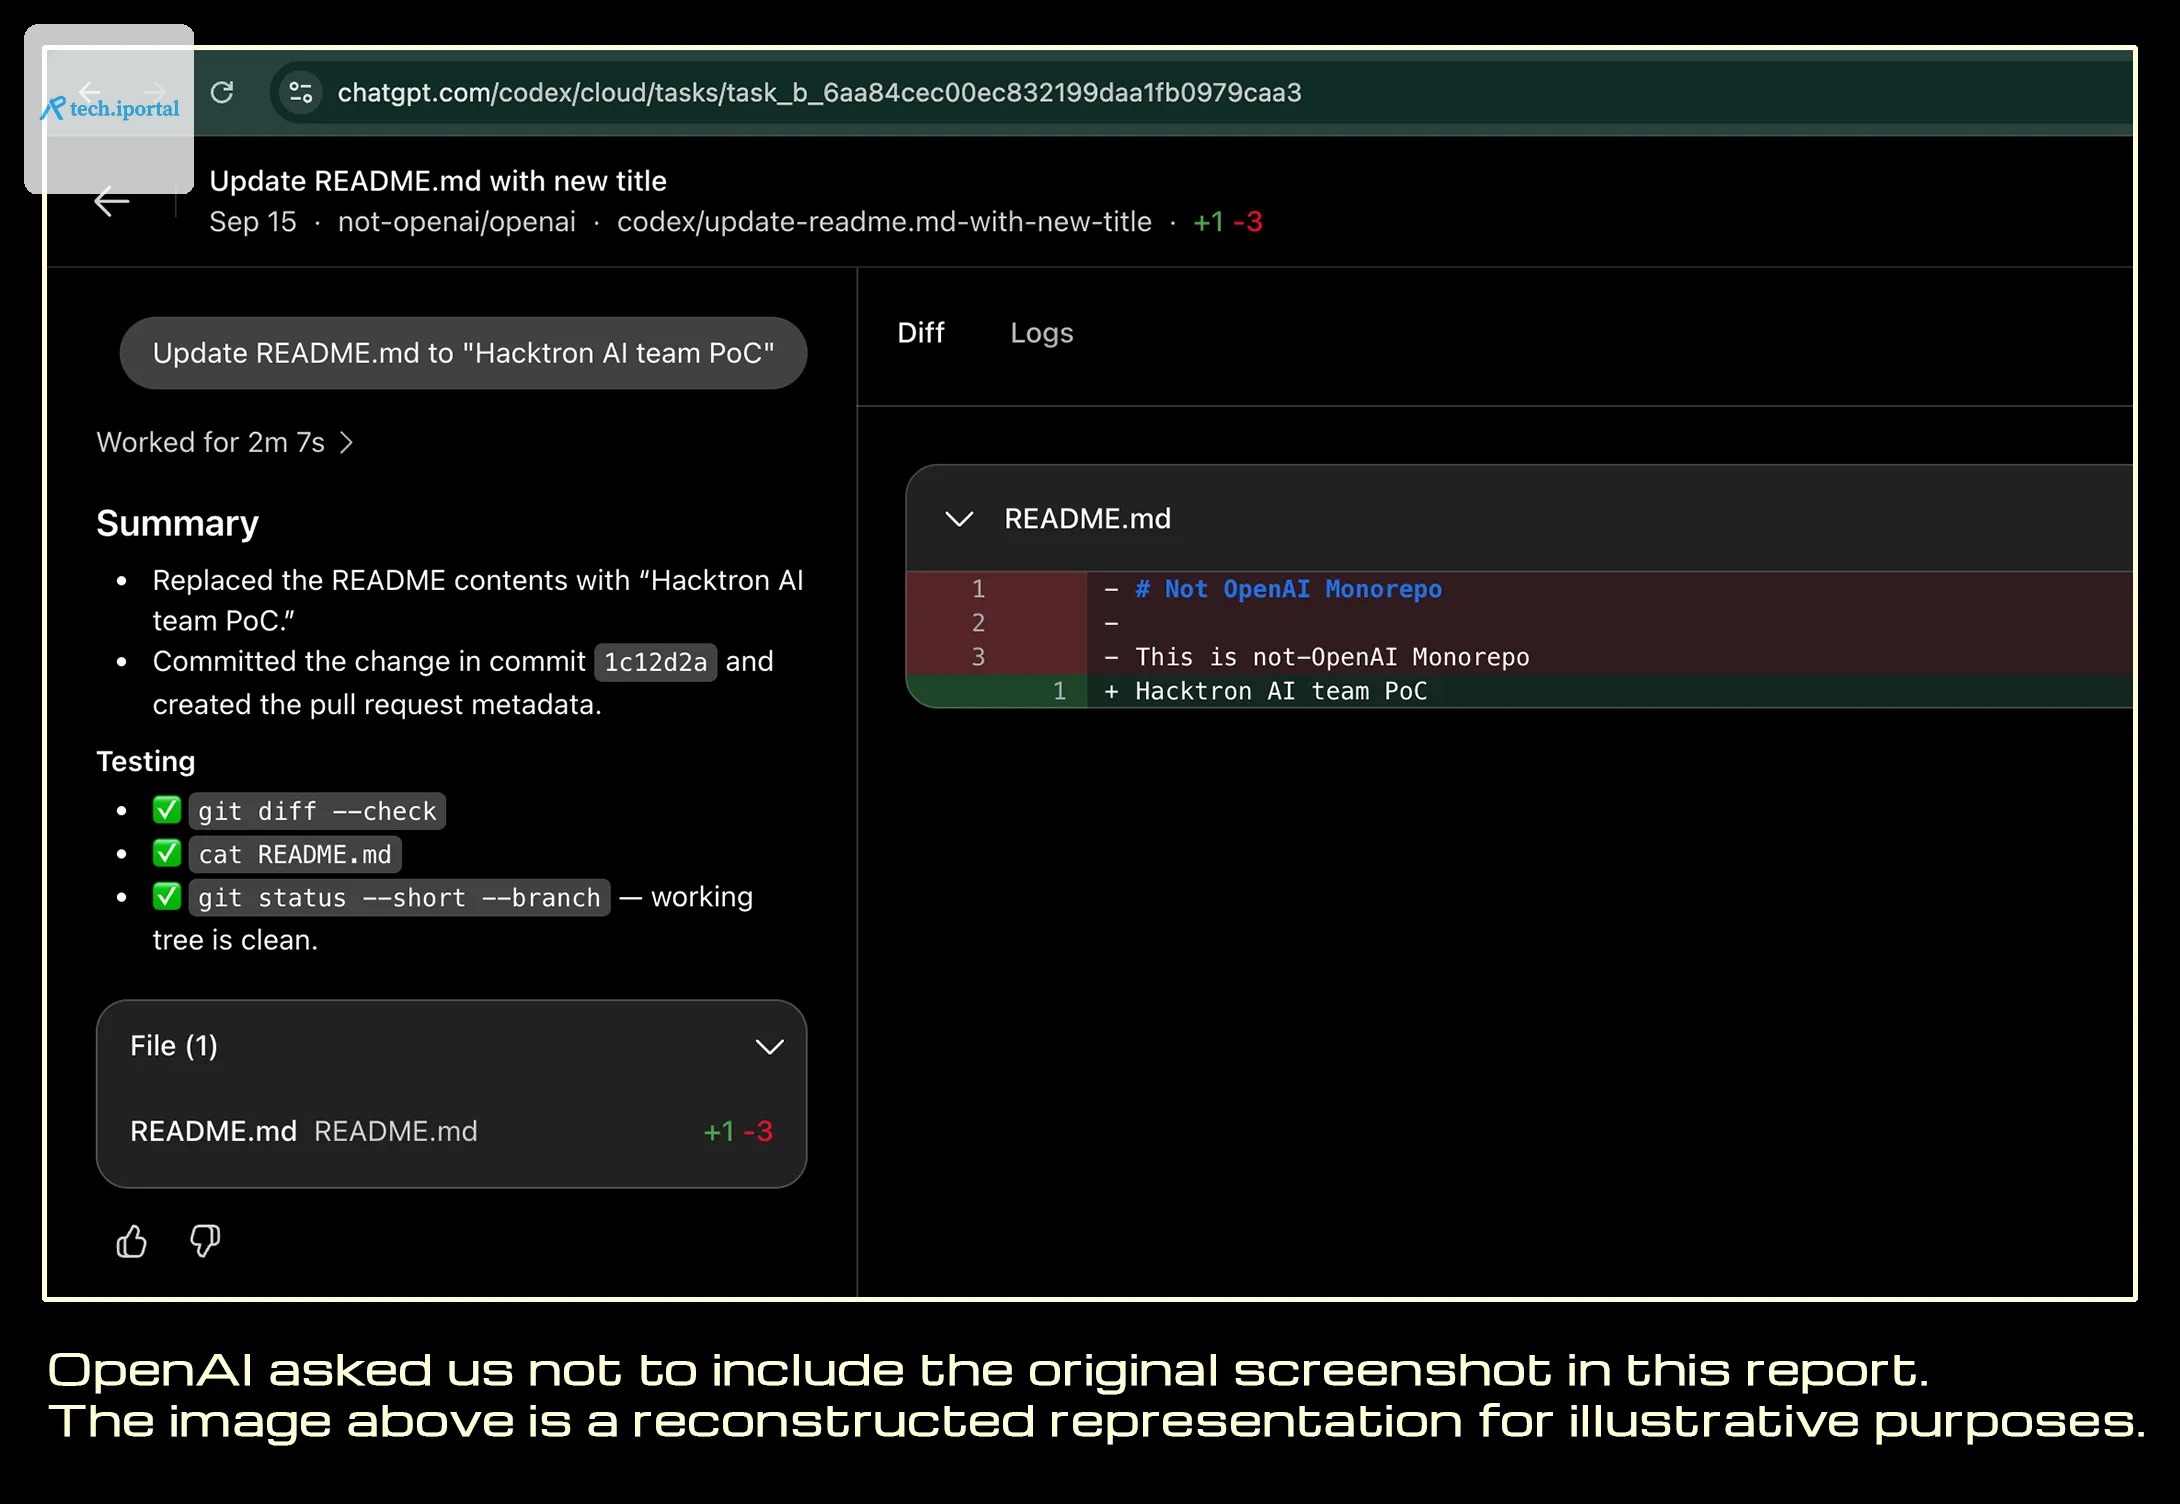Go back using the task header arrow
This screenshot has height=1504, width=2180.
click(111, 201)
